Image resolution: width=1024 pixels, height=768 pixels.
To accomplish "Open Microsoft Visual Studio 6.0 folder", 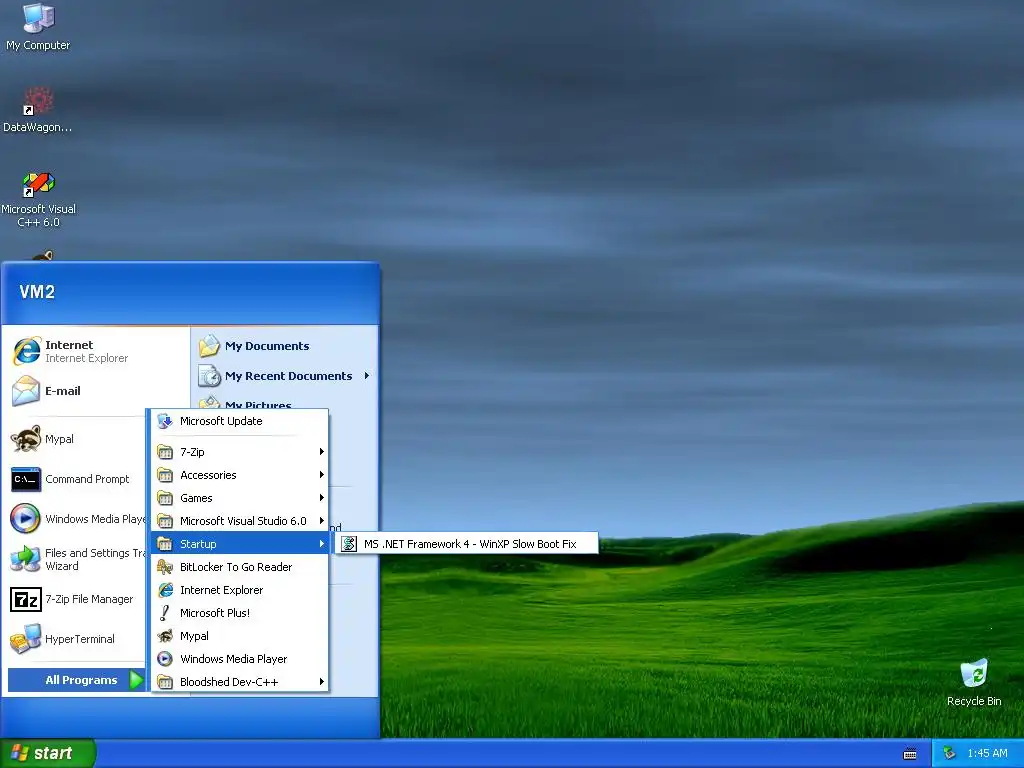I will 240,521.
